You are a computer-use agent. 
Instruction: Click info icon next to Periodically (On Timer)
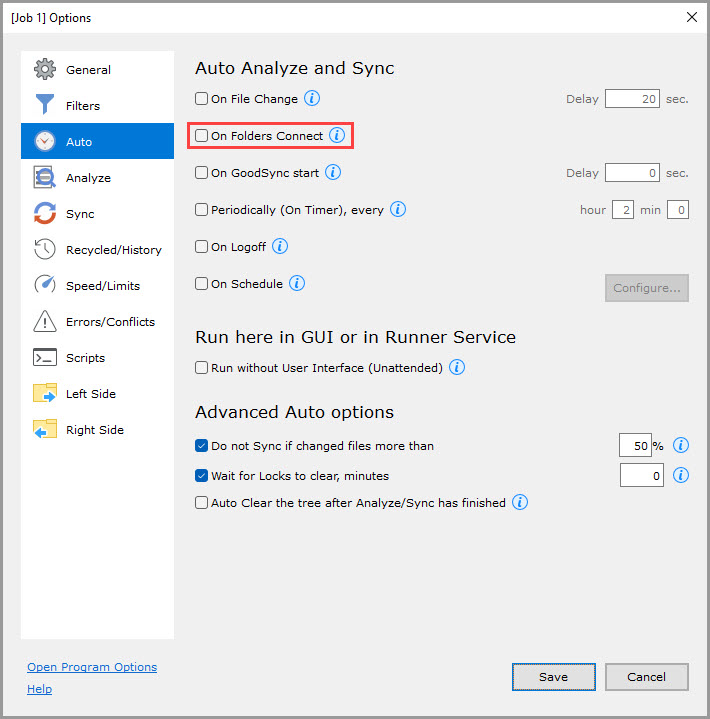(x=397, y=209)
